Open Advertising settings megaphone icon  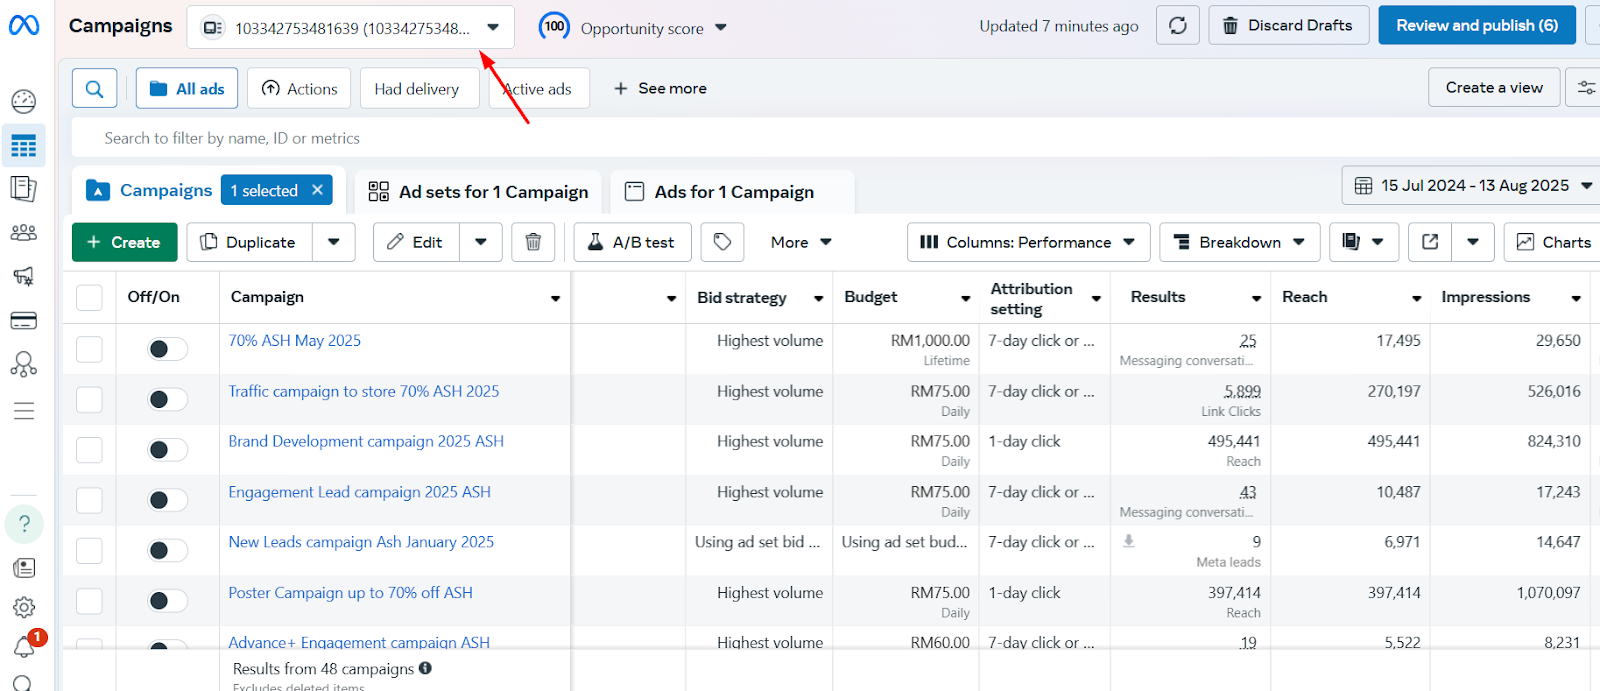(24, 276)
